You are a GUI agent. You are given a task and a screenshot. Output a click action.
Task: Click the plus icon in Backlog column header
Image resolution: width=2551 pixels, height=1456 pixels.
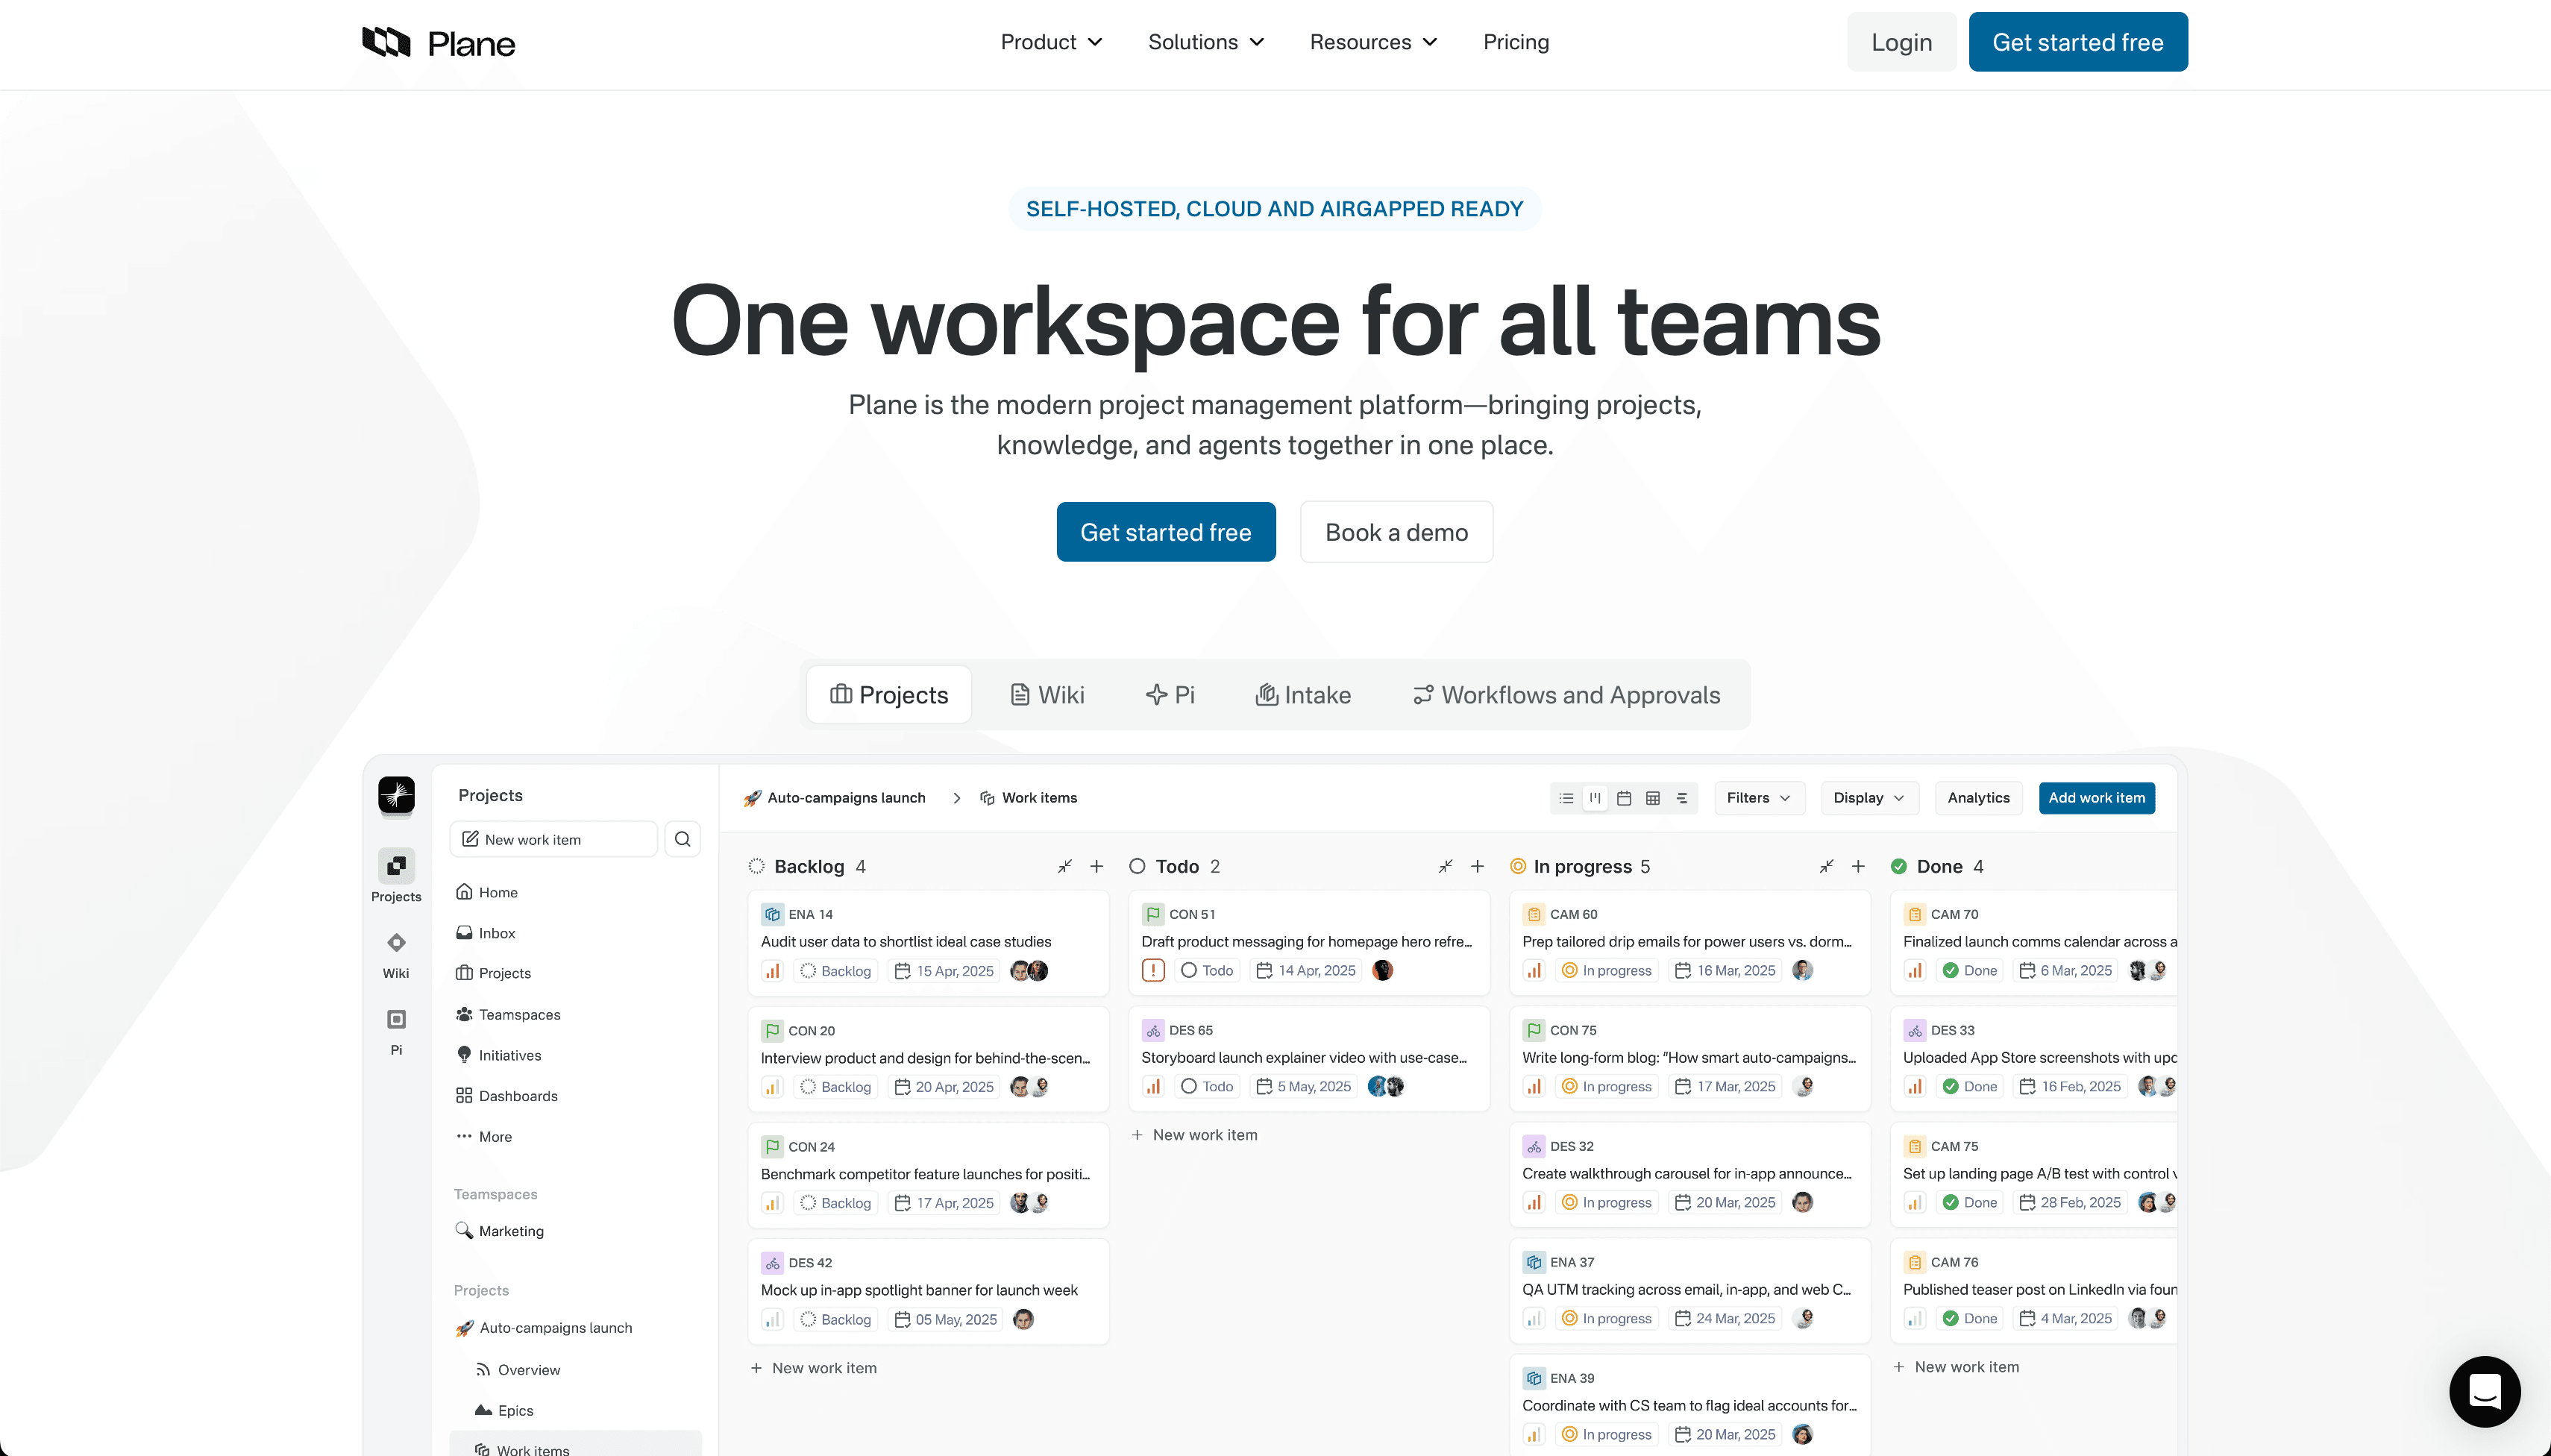pyautogui.click(x=1097, y=866)
